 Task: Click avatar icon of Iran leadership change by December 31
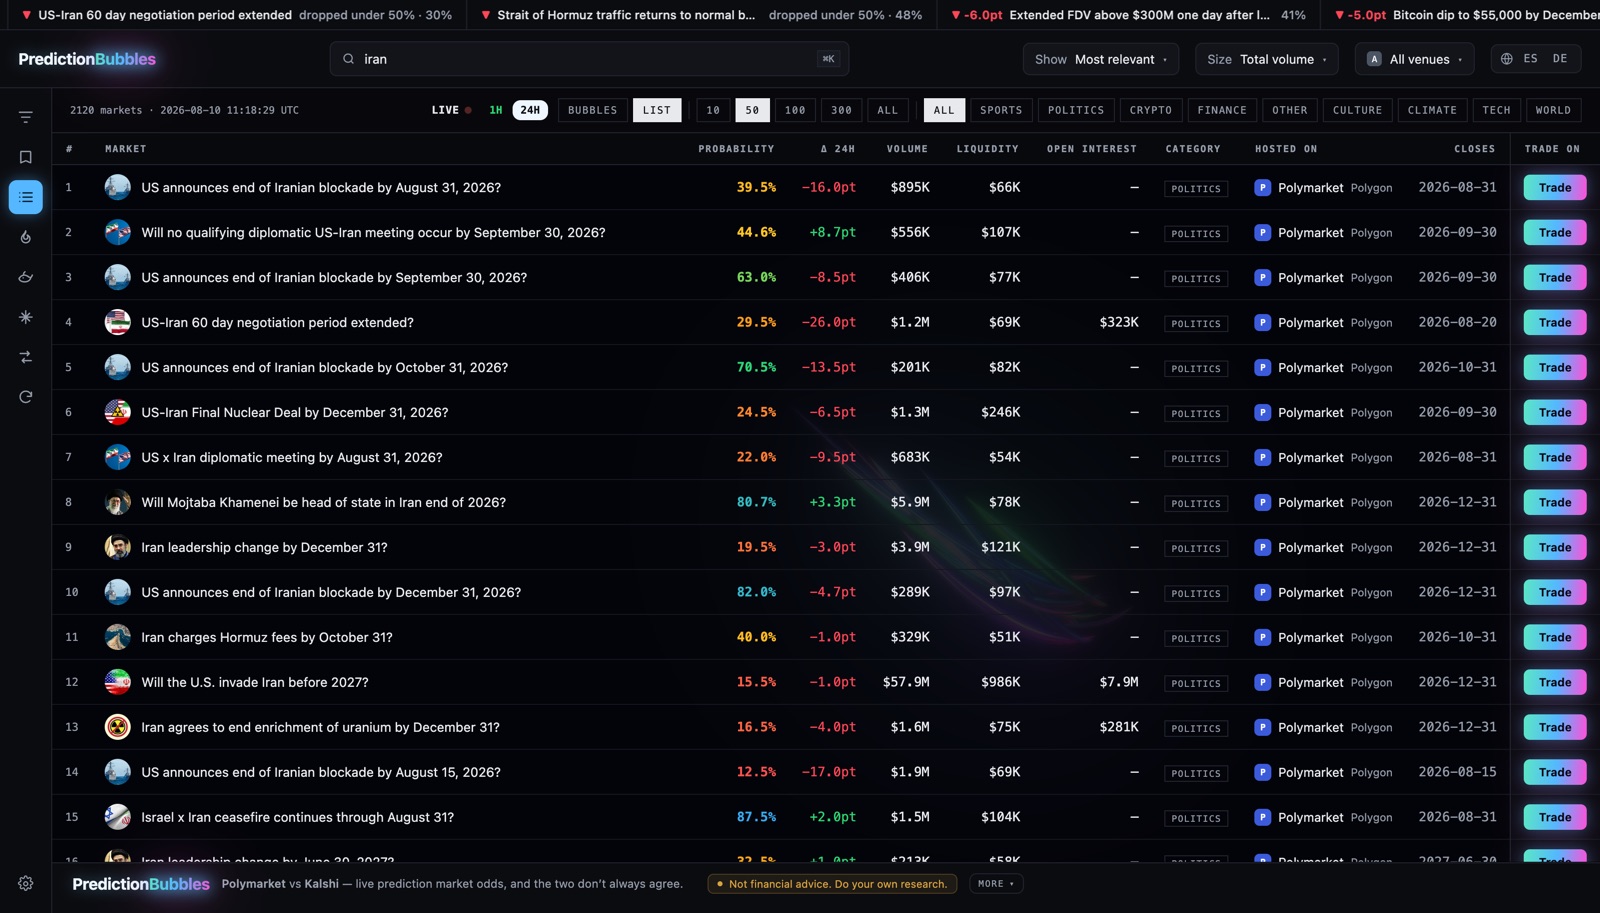[118, 547]
